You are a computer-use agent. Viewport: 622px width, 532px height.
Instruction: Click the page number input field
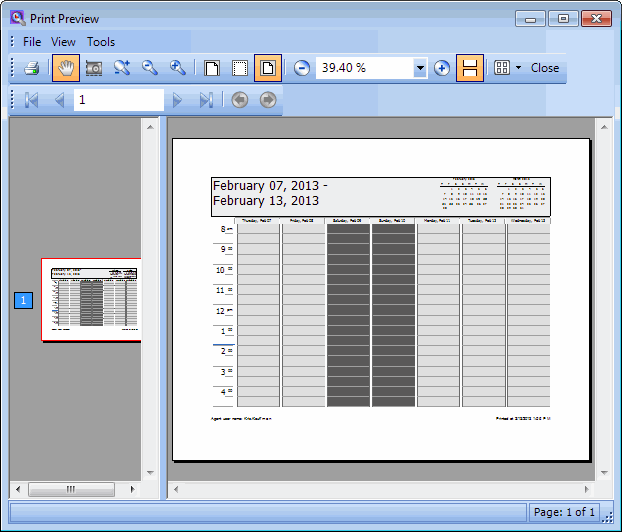click(x=118, y=100)
